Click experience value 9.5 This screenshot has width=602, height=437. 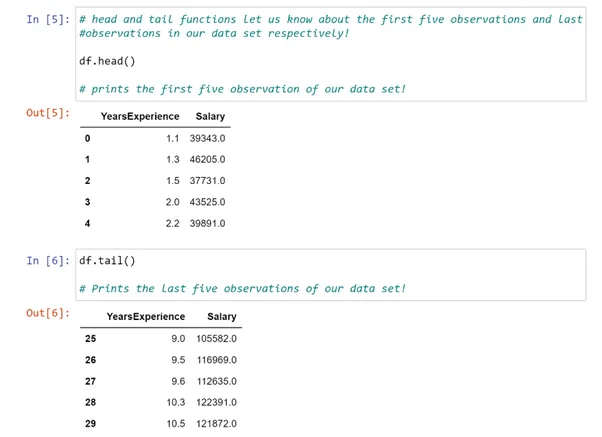click(178, 360)
